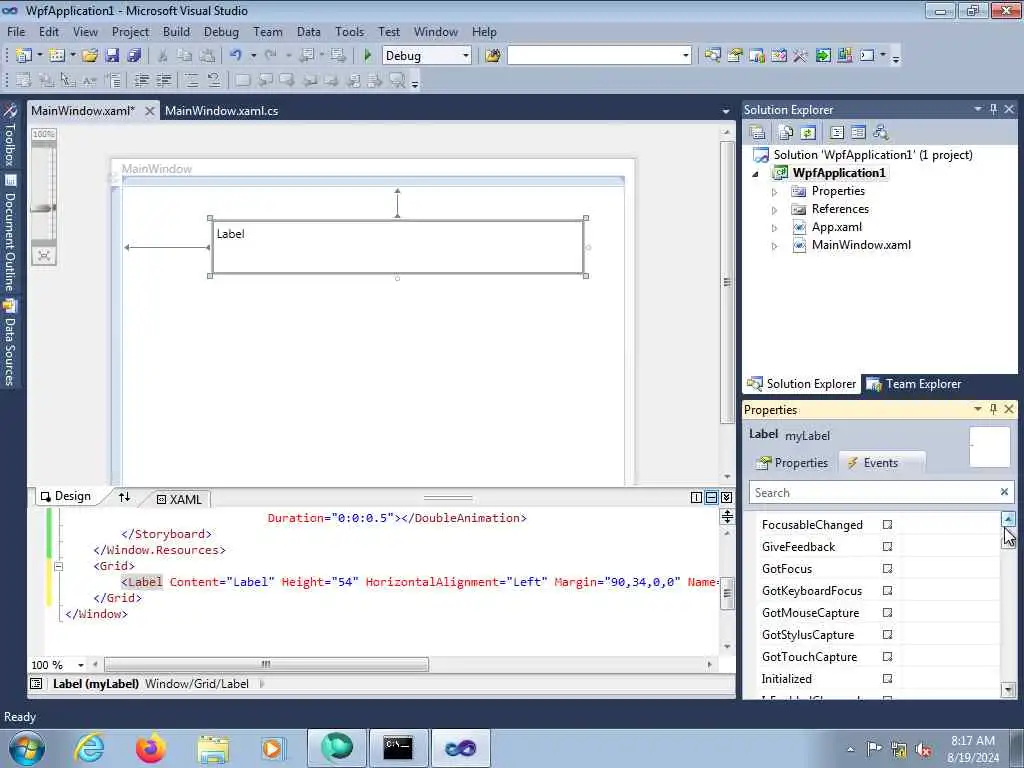1024x768 pixels.
Task: Open the Toolbox side panel
Action: point(10,134)
